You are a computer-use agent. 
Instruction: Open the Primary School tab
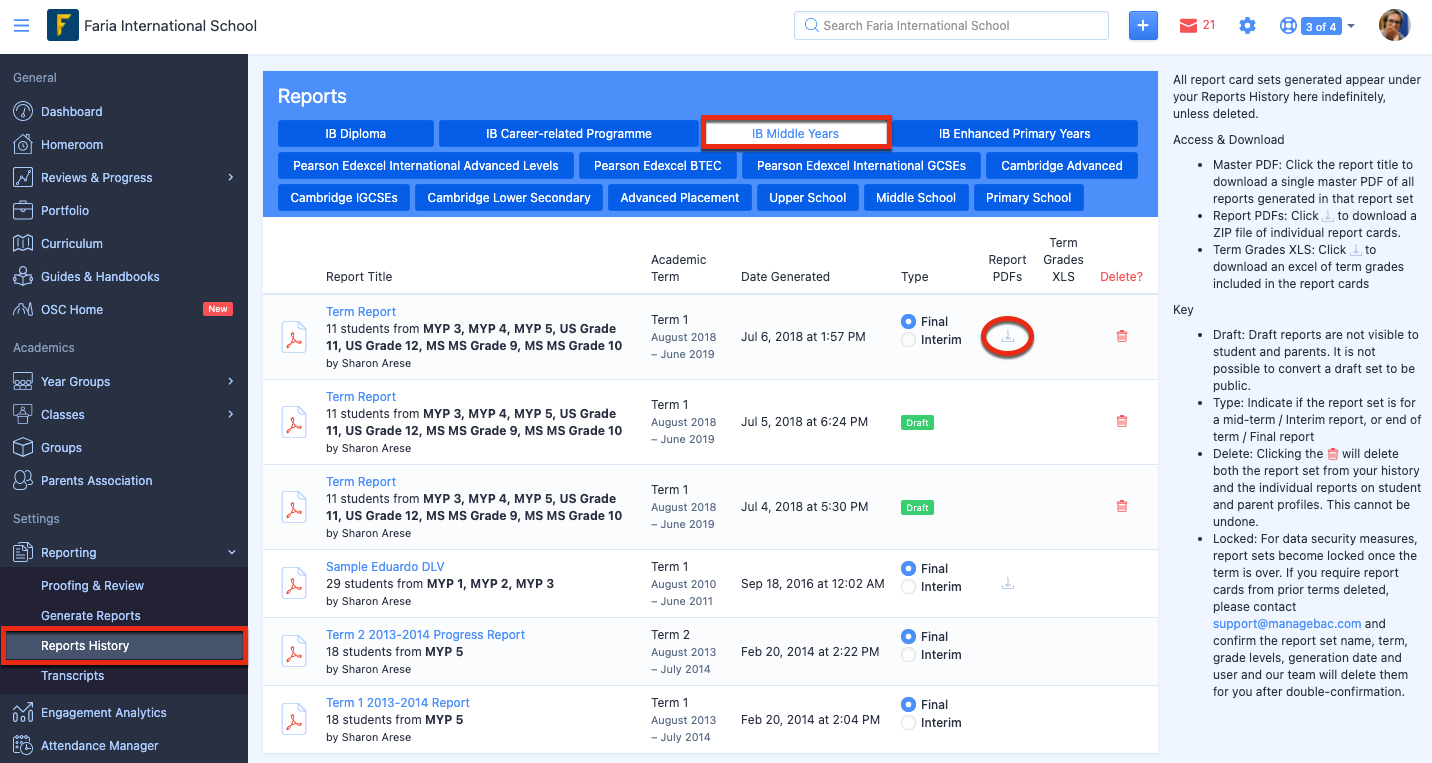click(x=1028, y=197)
